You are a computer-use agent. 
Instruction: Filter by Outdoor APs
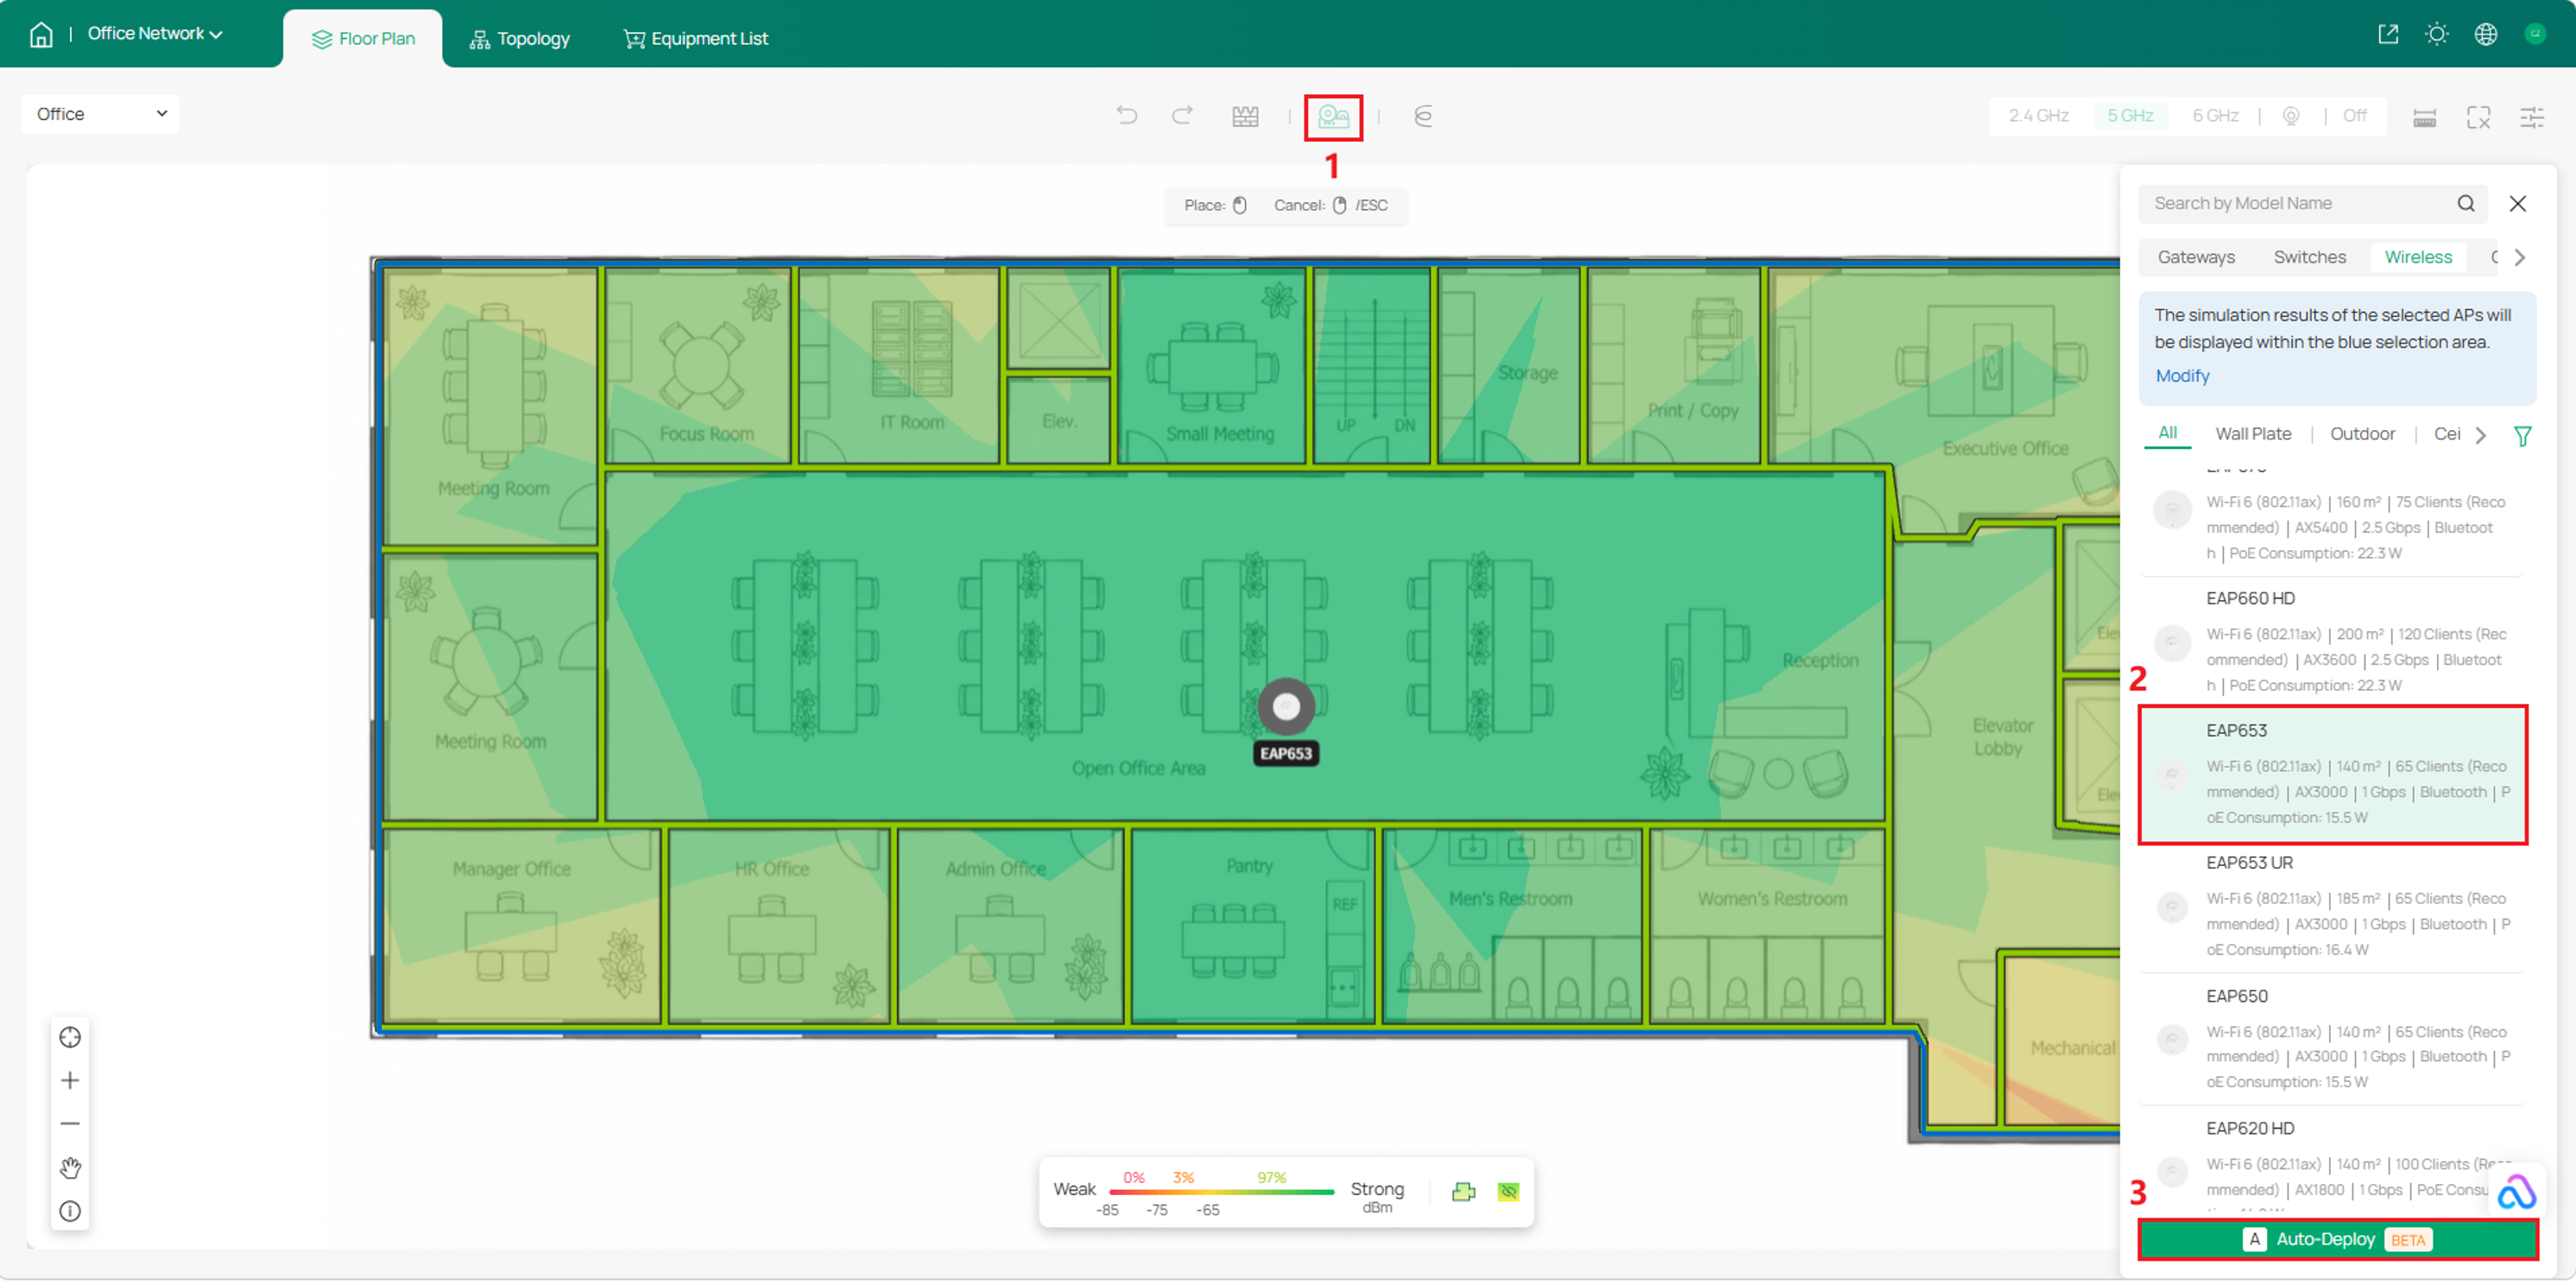click(x=2362, y=435)
